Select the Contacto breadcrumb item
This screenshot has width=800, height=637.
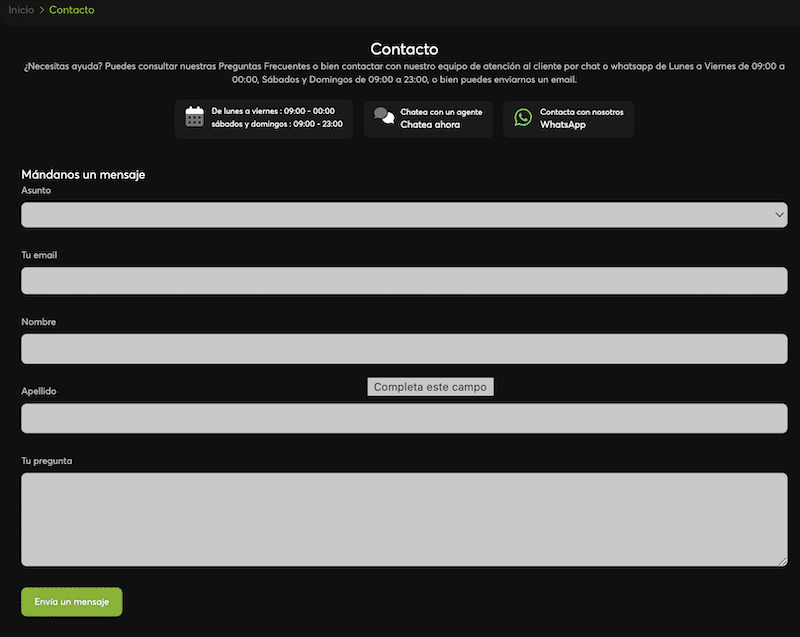(x=72, y=10)
